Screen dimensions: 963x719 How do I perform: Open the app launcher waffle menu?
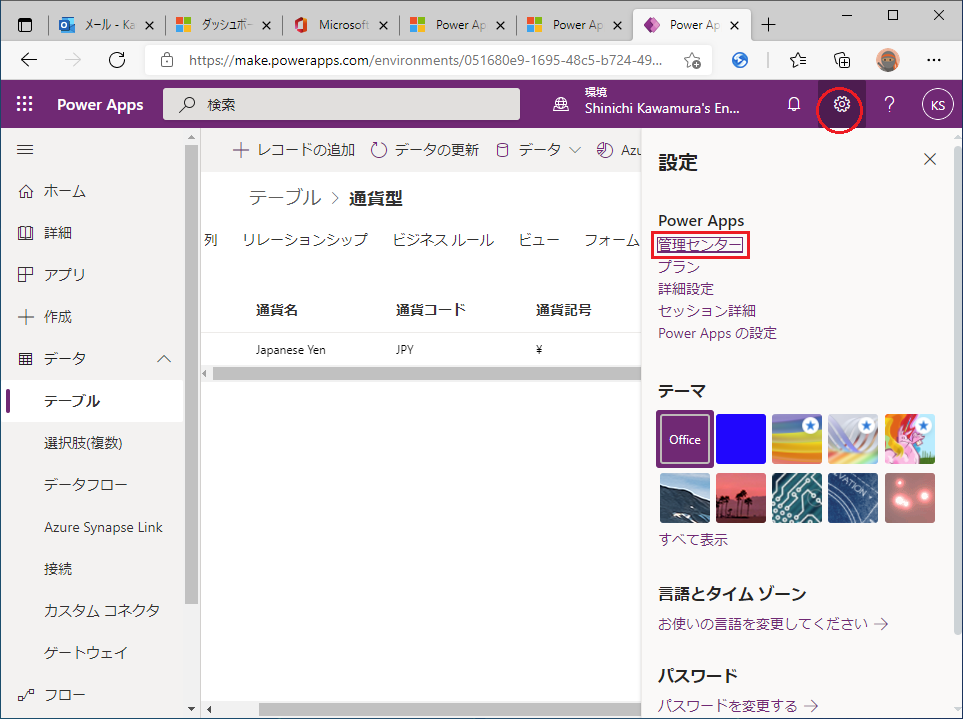[x=25, y=104]
